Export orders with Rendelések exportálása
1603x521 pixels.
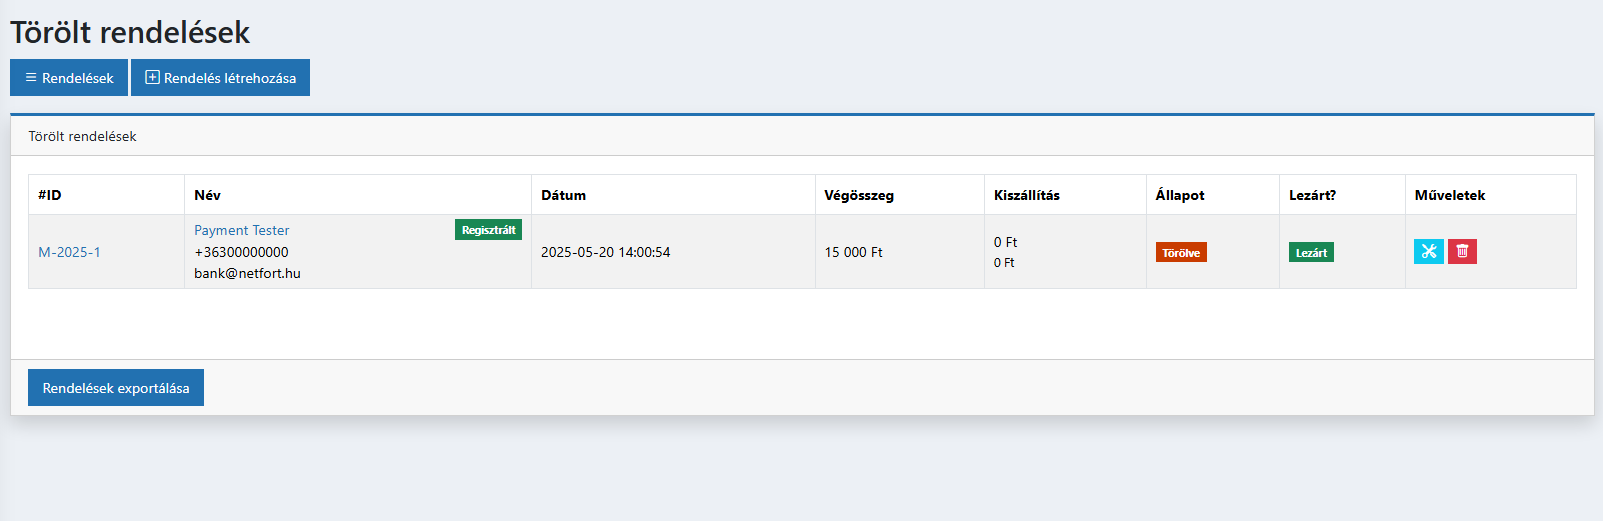pyautogui.click(x=116, y=388)
